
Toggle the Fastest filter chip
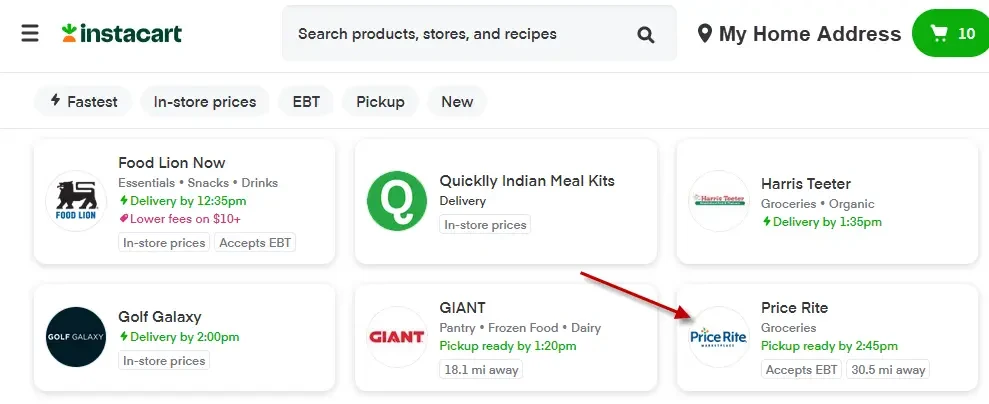point(83,101)
